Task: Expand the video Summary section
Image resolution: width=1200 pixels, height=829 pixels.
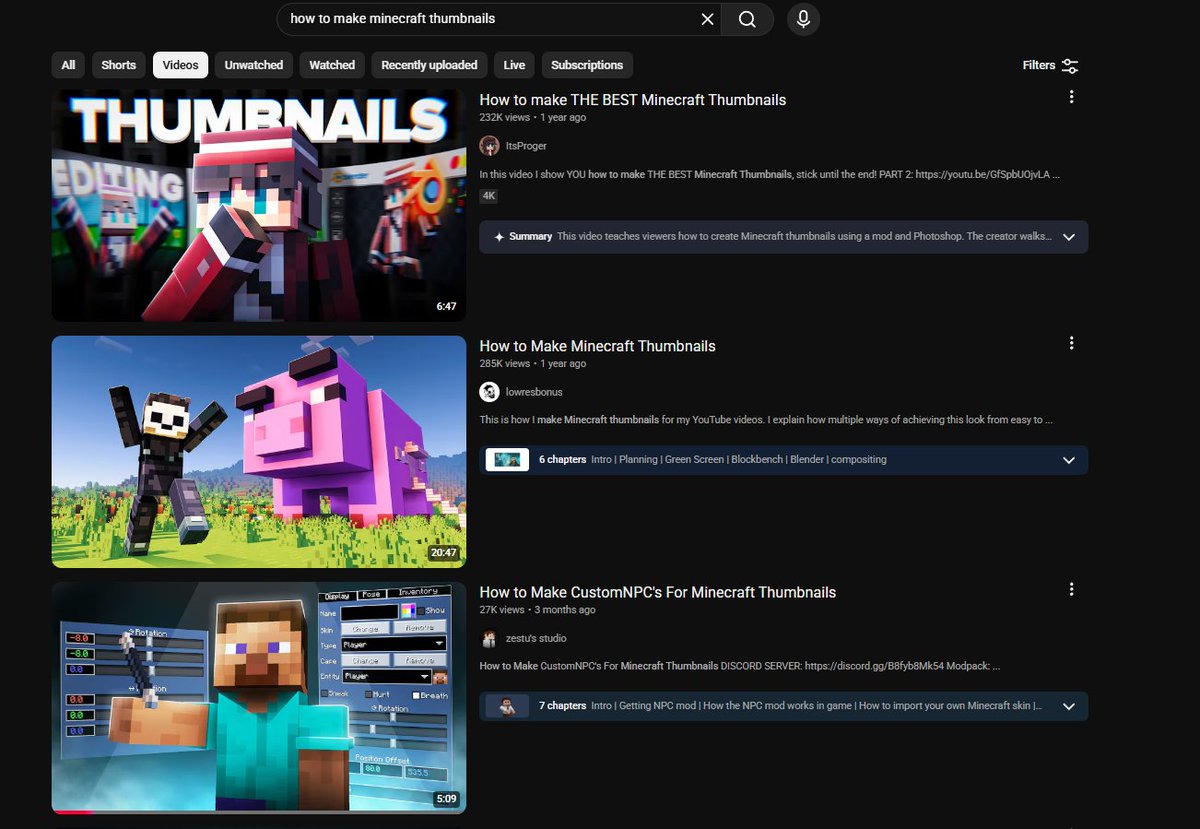Action: point(1069,237)
